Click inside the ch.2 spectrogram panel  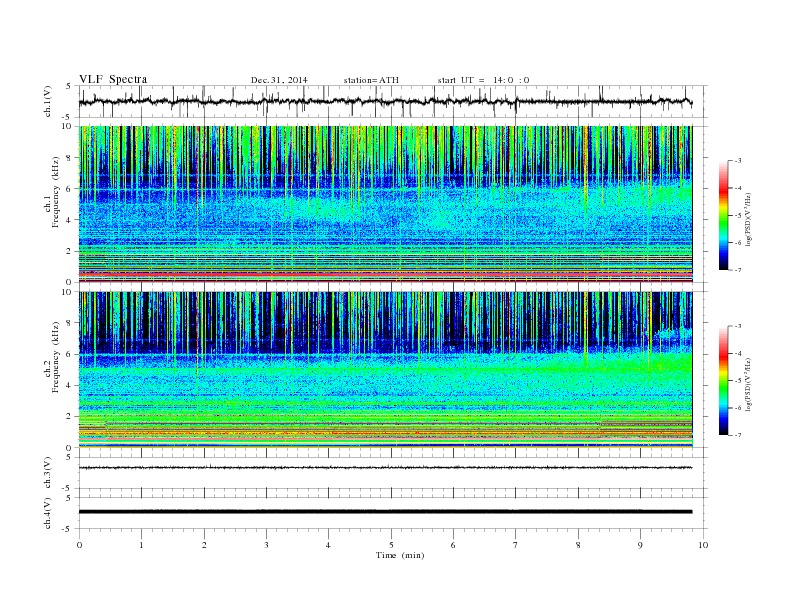coord(385,370)
